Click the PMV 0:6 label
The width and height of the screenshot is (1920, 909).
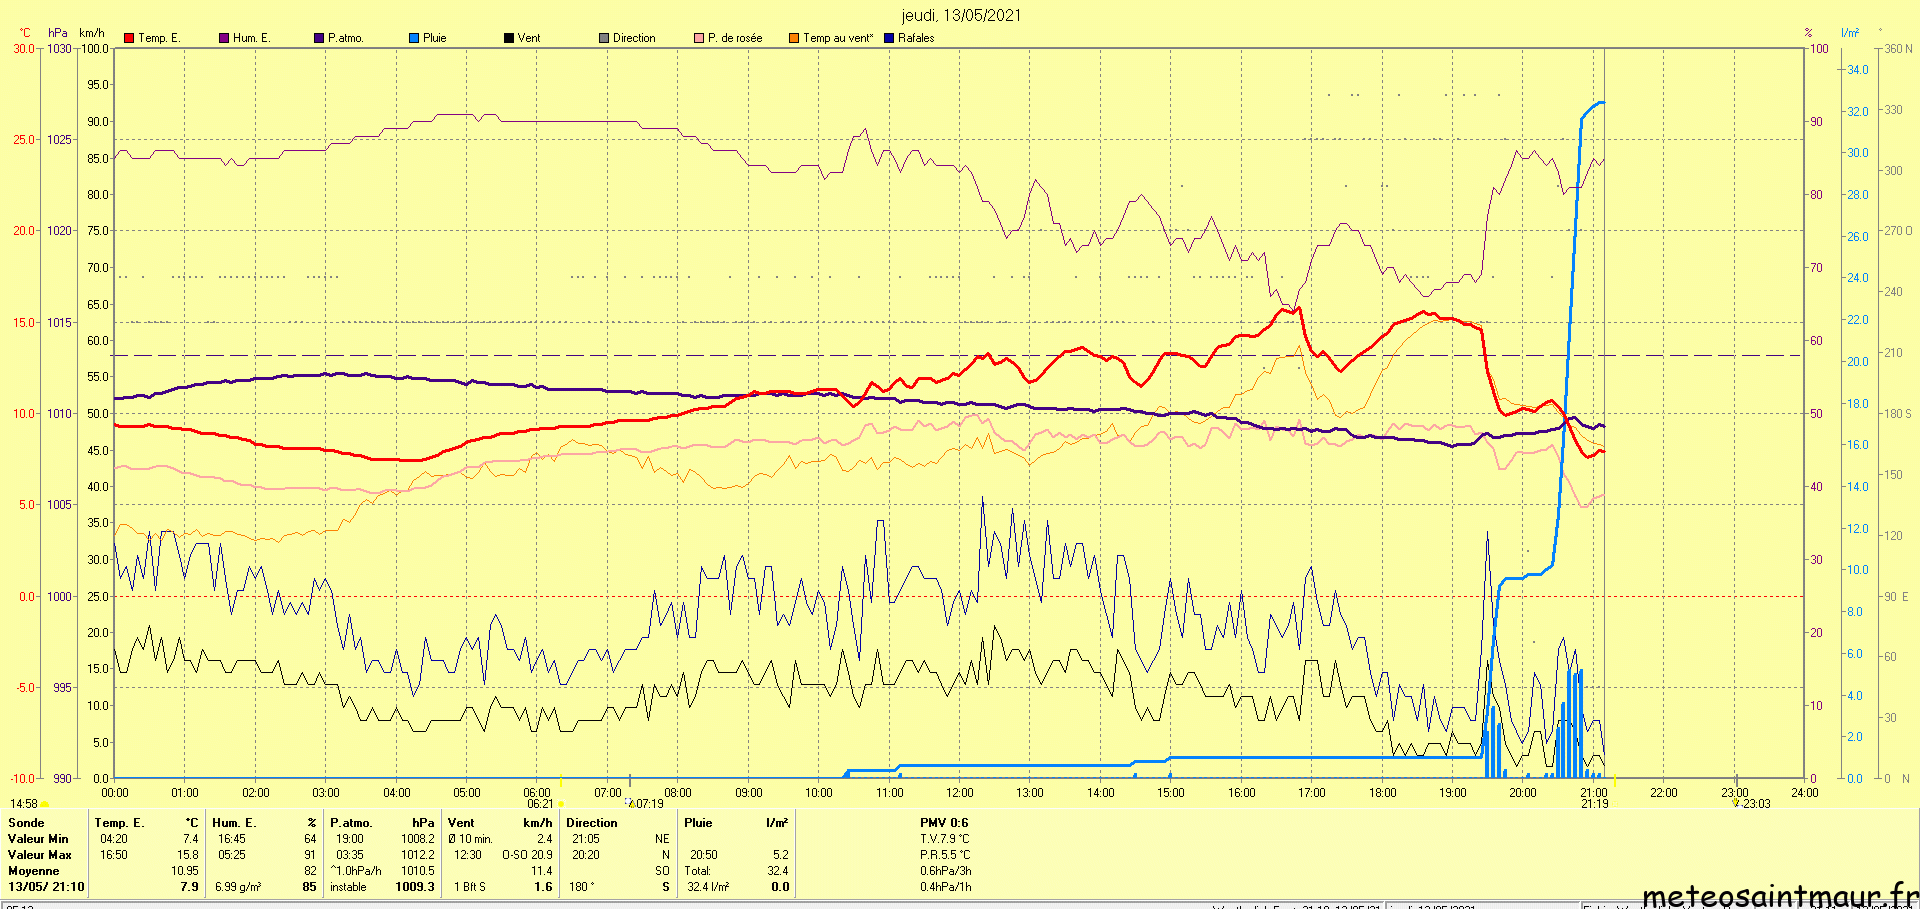[944, 823]
